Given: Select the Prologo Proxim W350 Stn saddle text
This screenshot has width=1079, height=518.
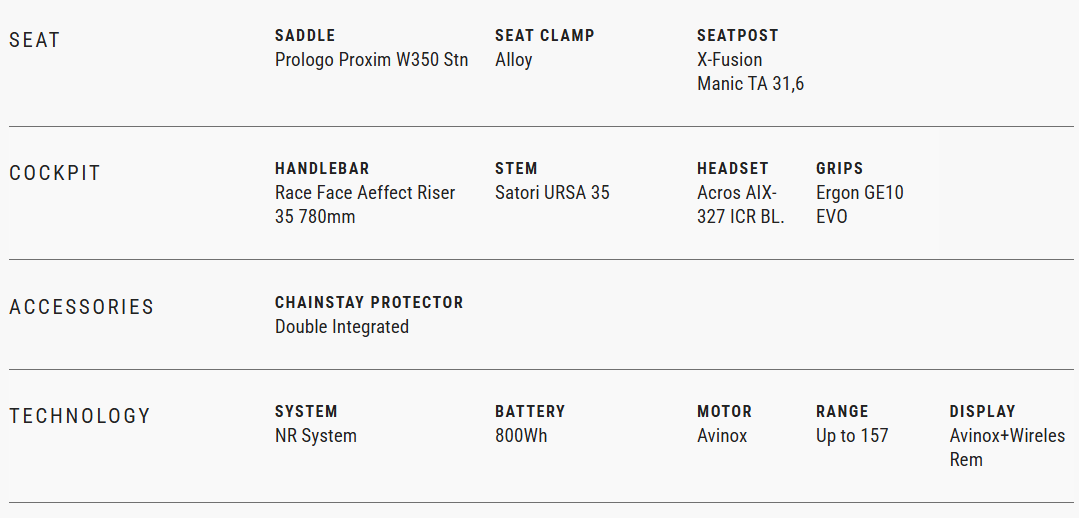Looking at the screenshot, I should pyautogui.click(x=371, y=60).
